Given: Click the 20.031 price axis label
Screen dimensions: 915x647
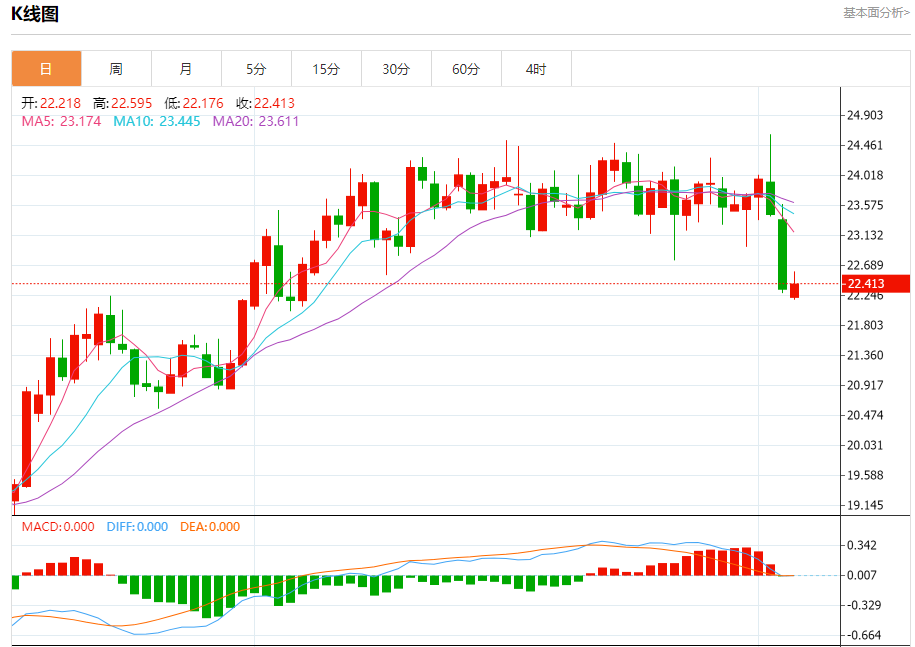Looking at the screenshot, I should click(x=865, y=445).
